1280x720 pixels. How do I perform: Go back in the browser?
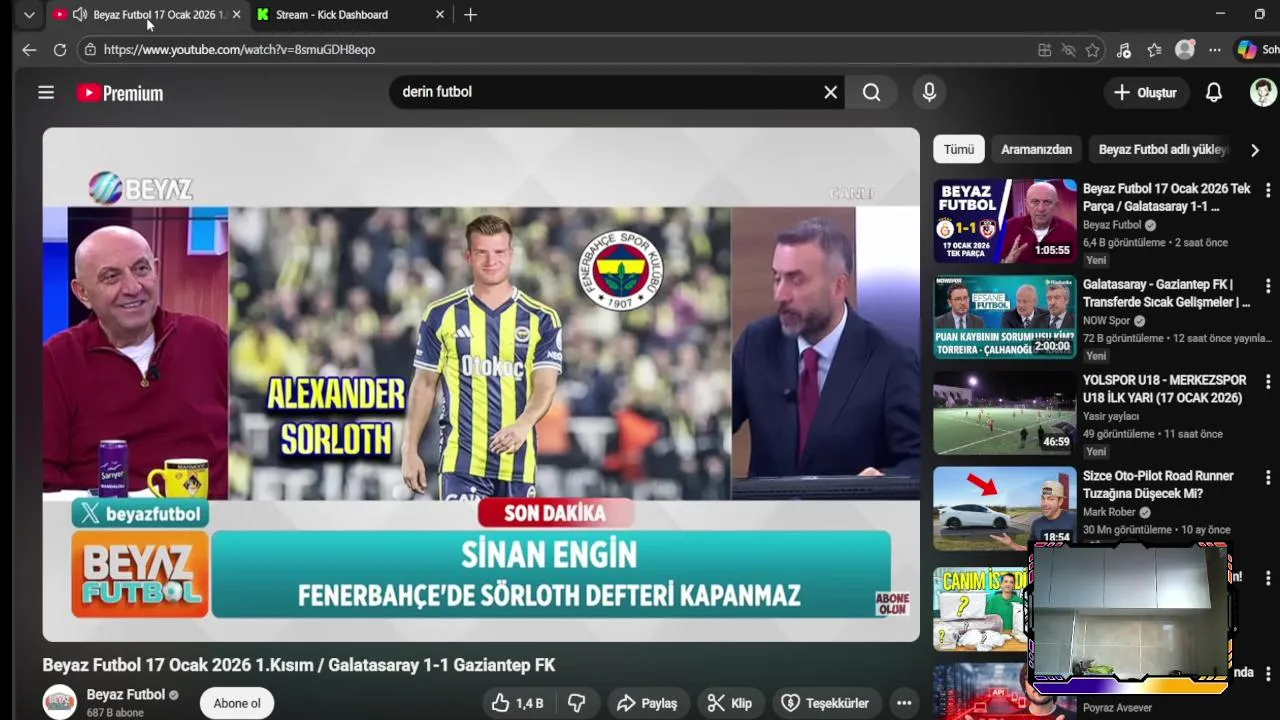tap(29, 50)
